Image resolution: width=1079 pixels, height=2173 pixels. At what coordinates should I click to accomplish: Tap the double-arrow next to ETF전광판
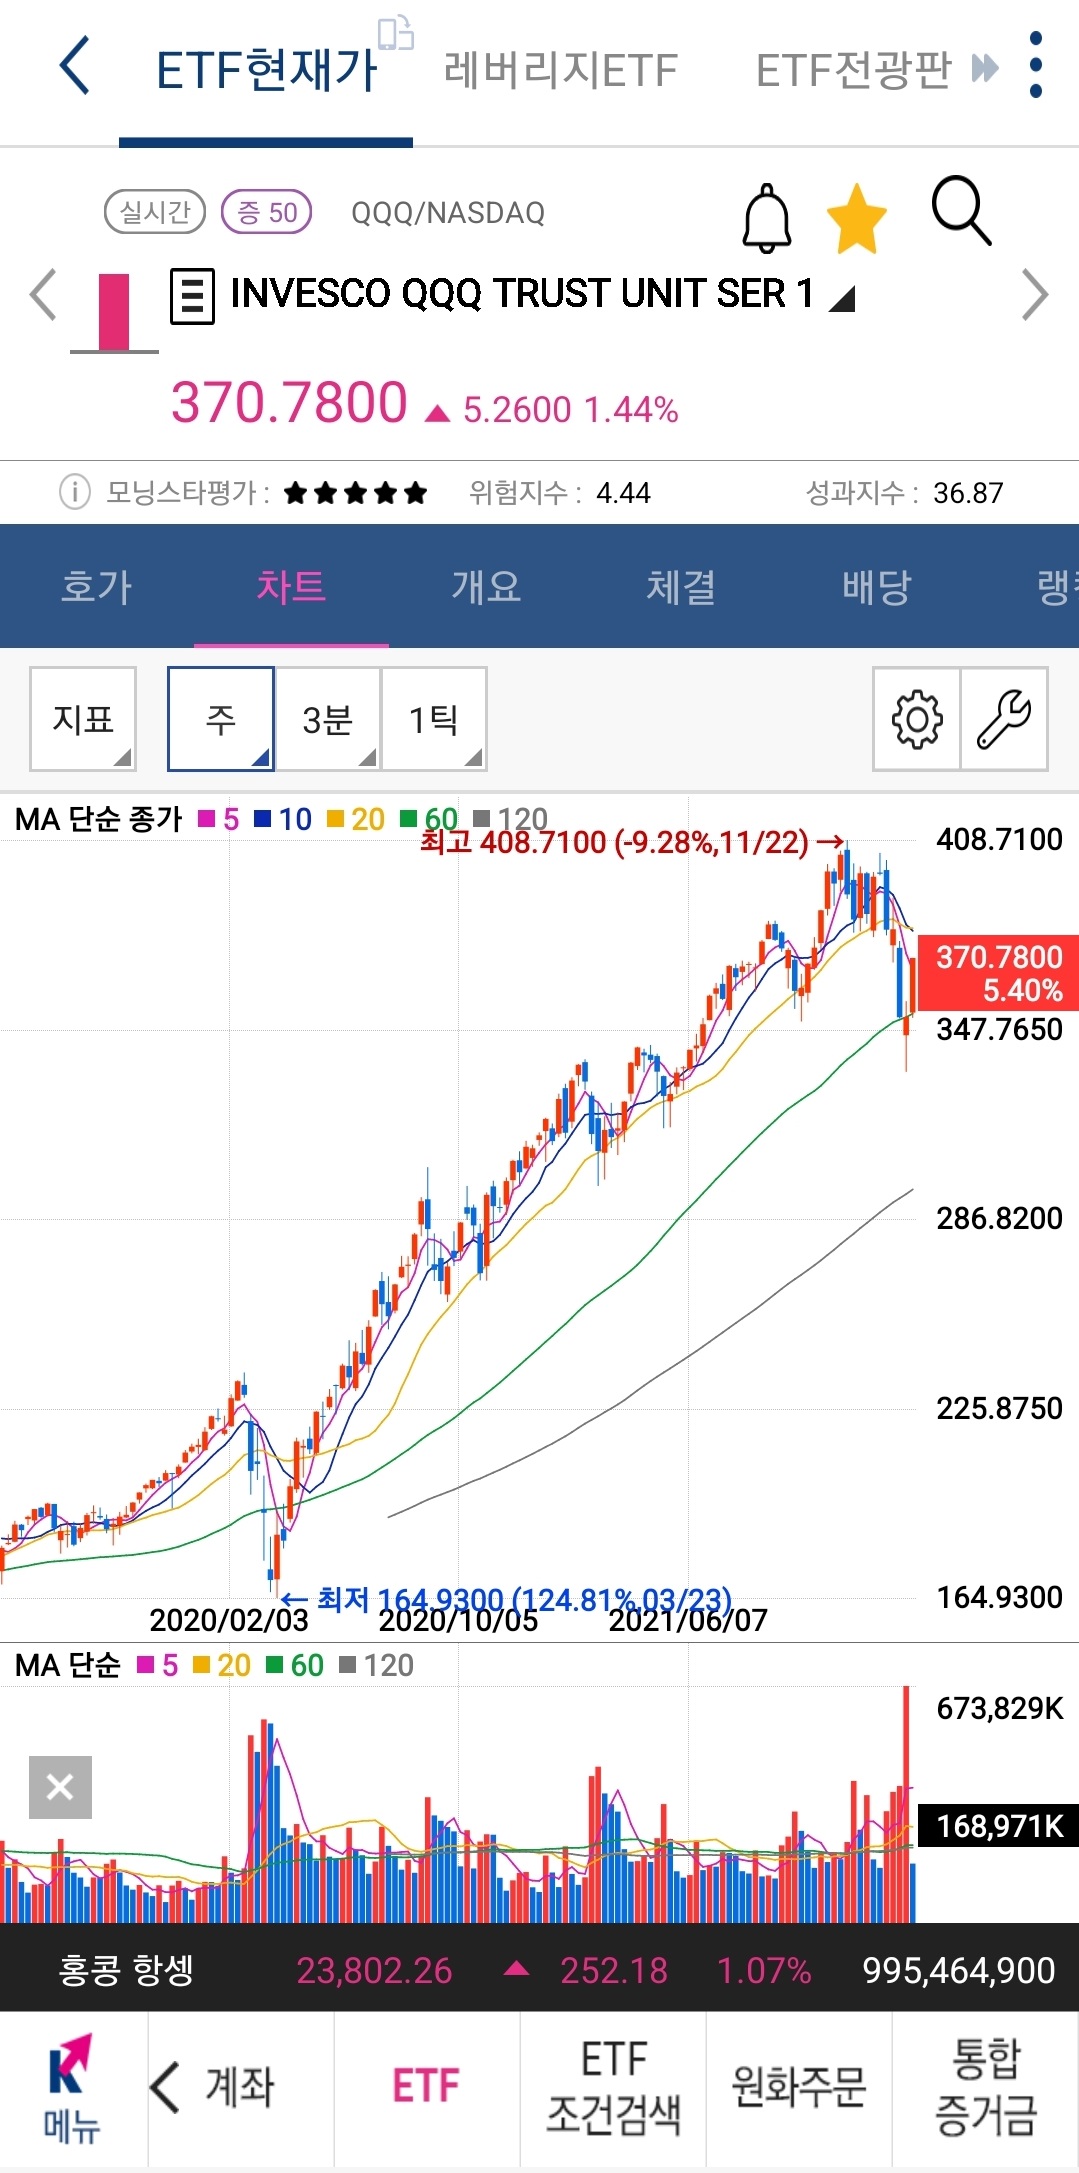click(985, 69)
